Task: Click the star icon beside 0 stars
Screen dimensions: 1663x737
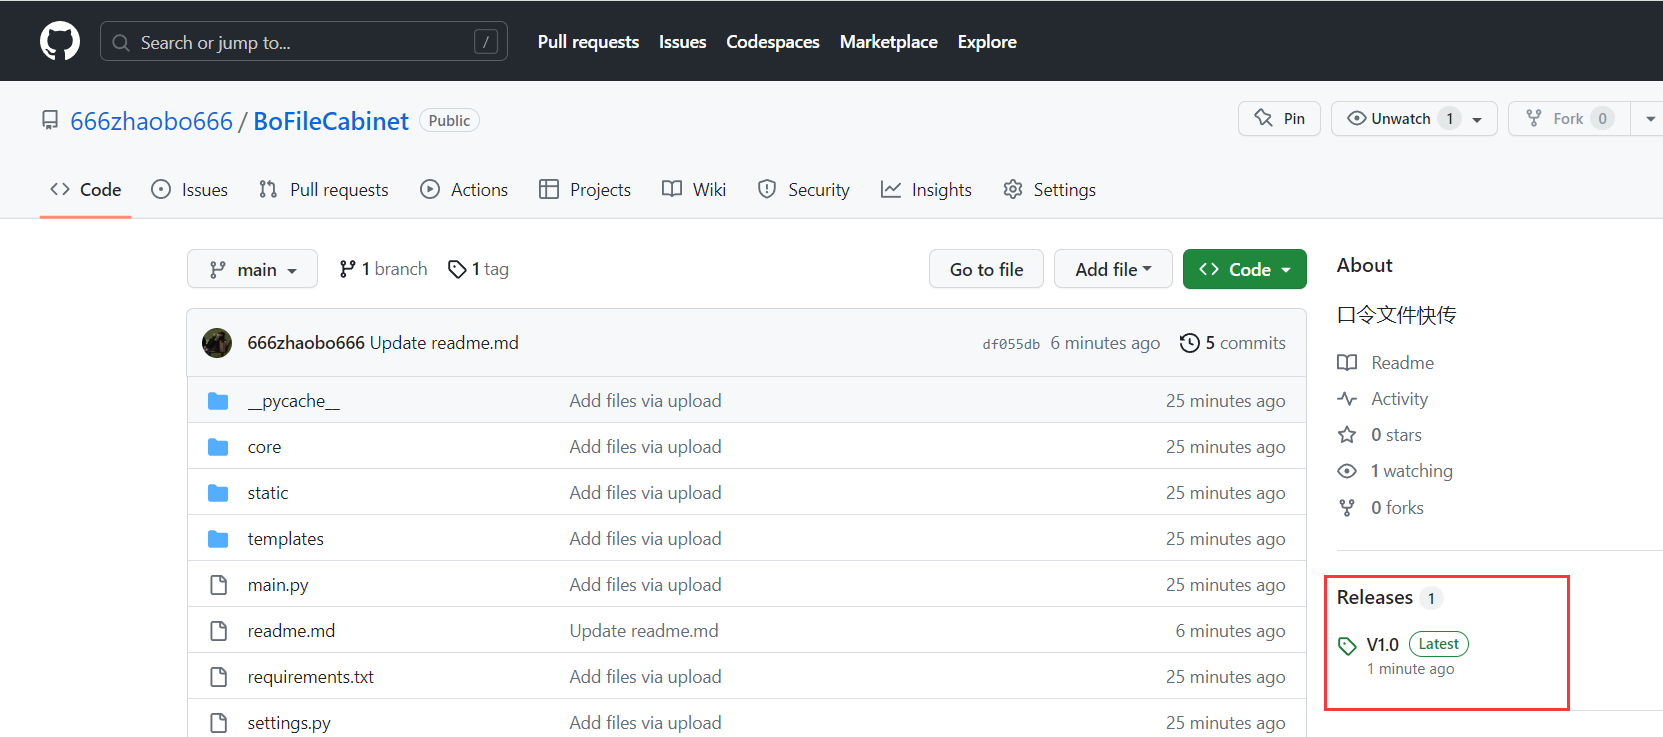Action: [x=1347, y=435]
